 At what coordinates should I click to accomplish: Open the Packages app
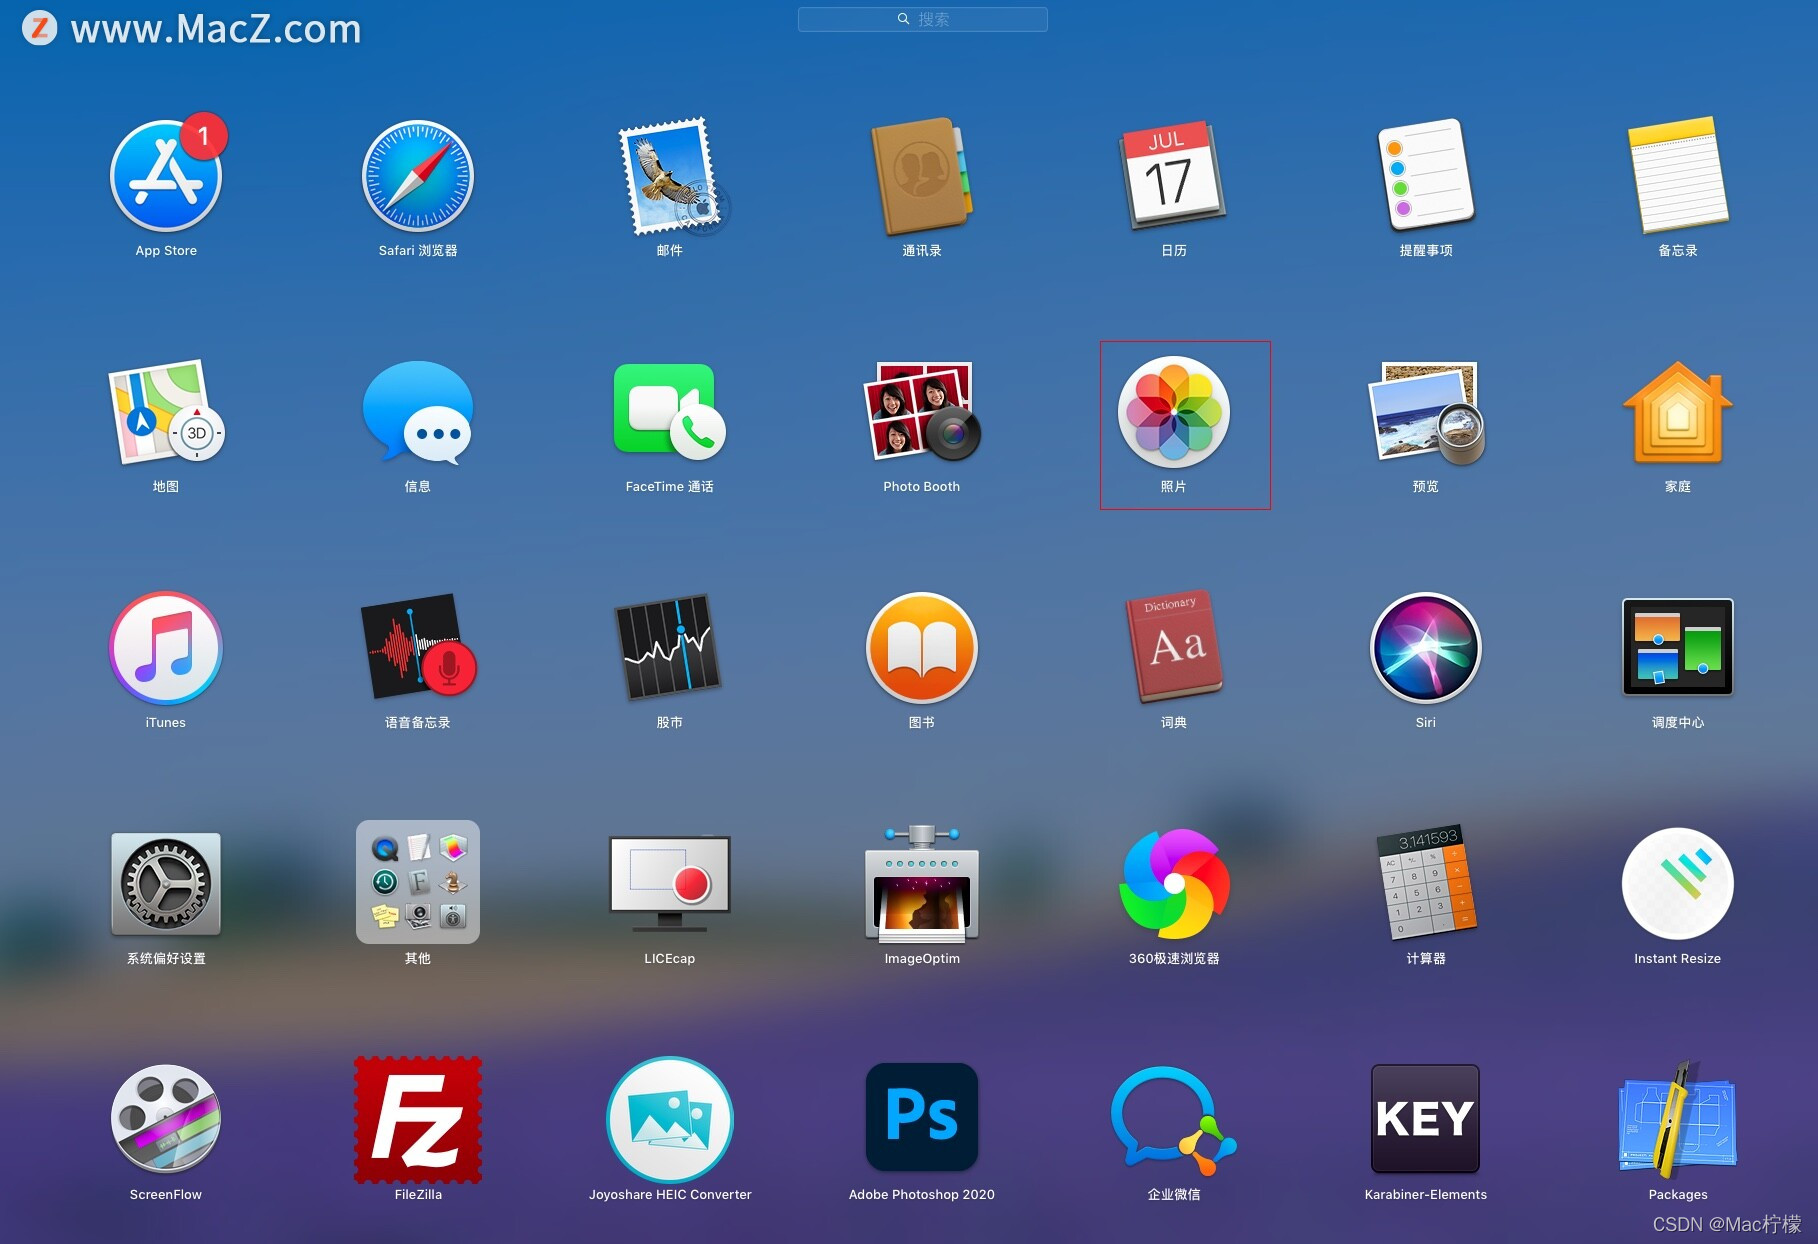pyautogui.click(x=1677, y=1120)
